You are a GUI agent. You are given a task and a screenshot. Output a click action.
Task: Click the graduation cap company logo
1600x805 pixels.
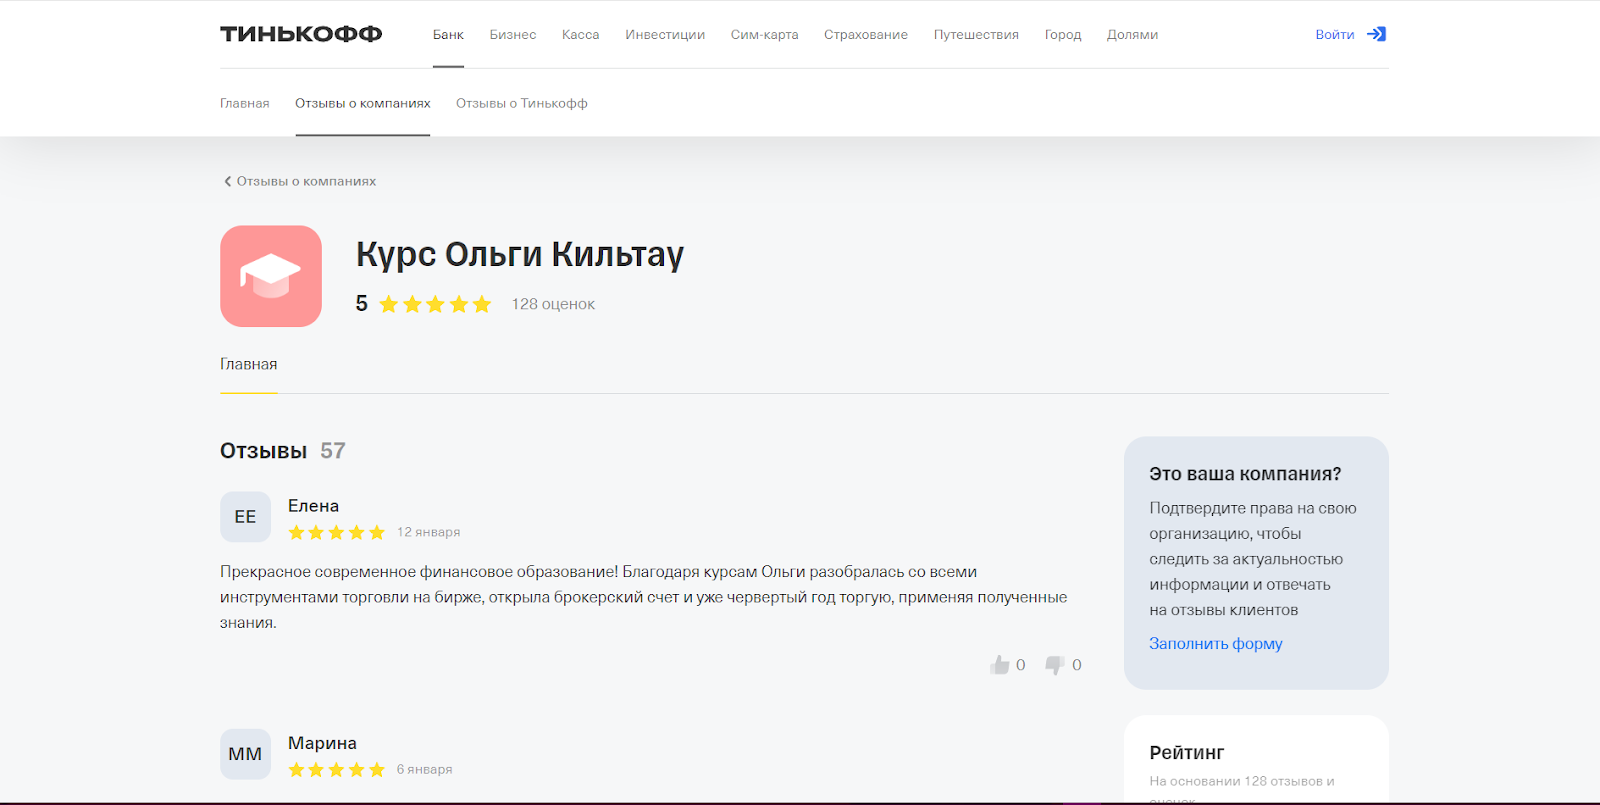[x=271, y=276]
